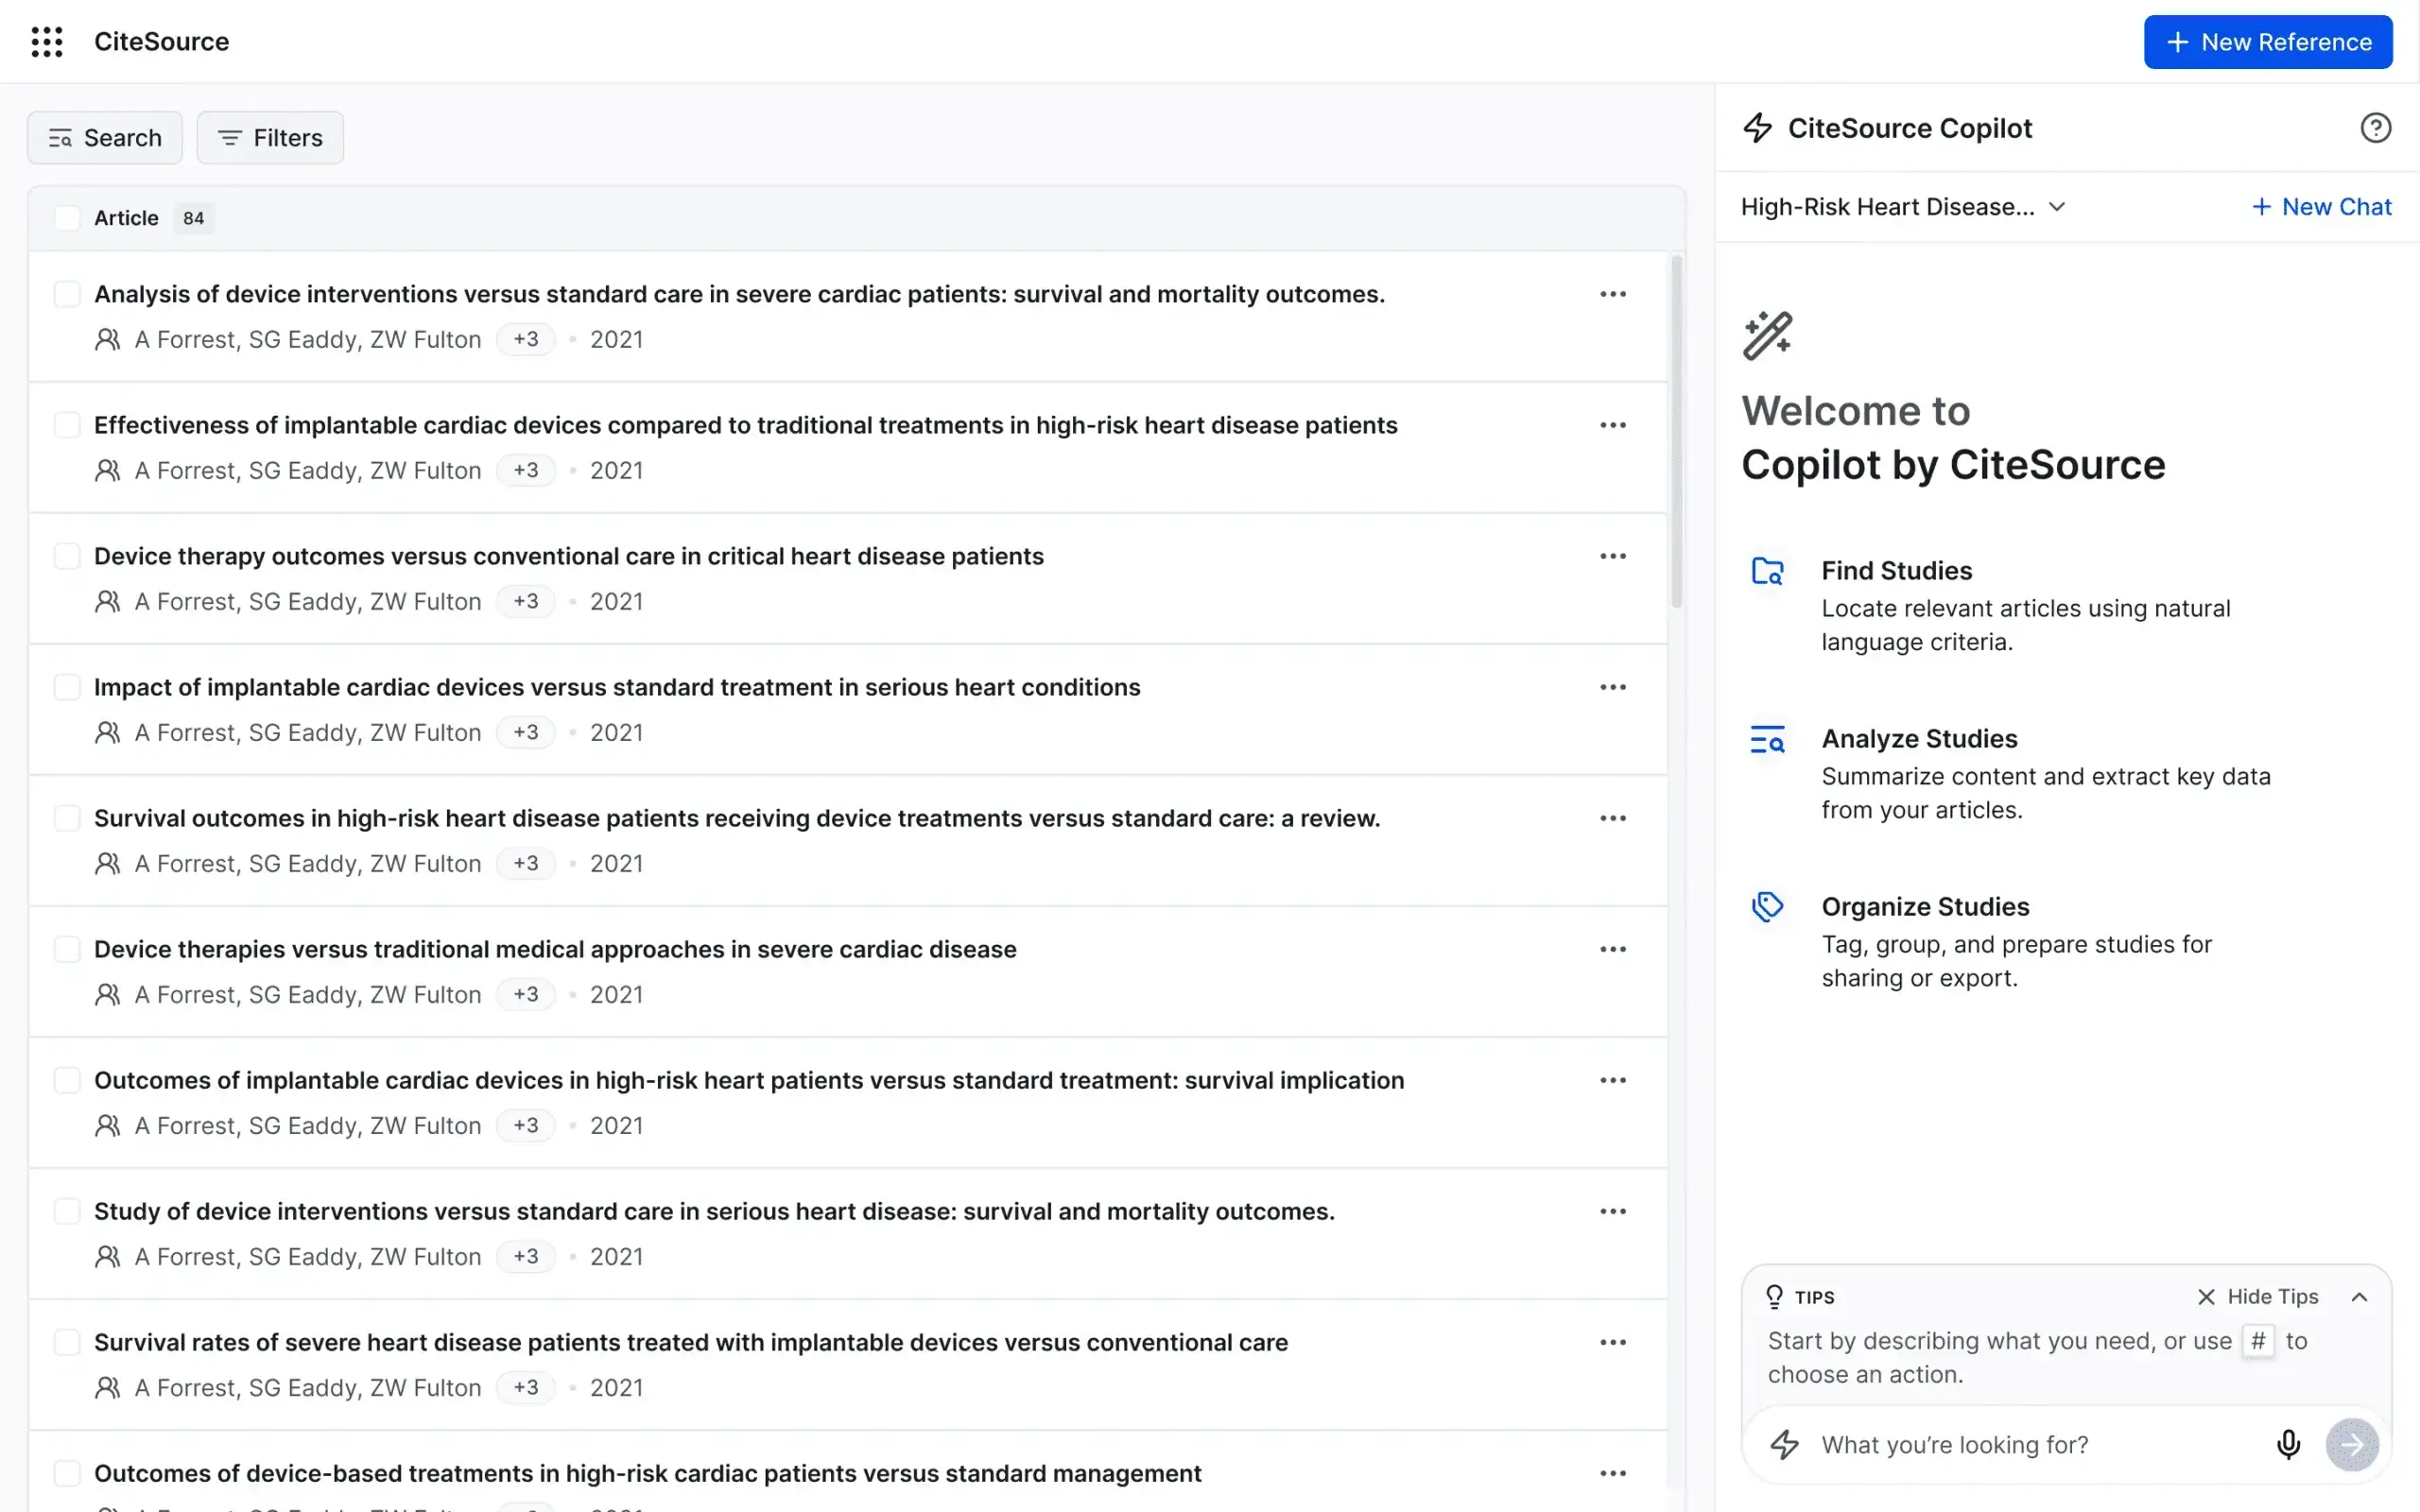Image resolution: width=2420 pixels, height=1512 pixels.
Task: Select checkbox for Survival outcomes review article
Action: pos(67,818)
